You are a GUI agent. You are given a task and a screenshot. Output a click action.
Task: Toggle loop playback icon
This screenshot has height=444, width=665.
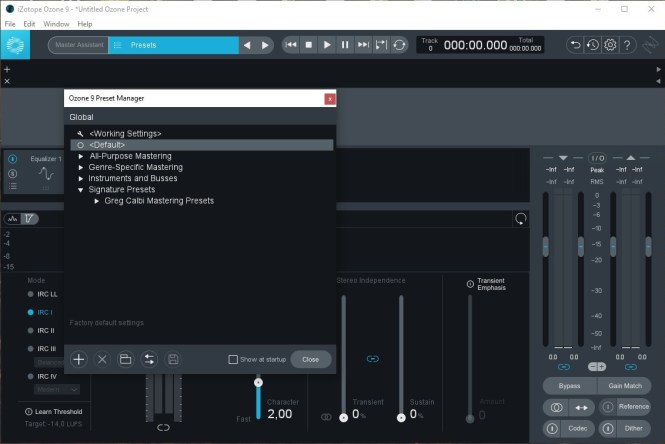tap(399, 45)
